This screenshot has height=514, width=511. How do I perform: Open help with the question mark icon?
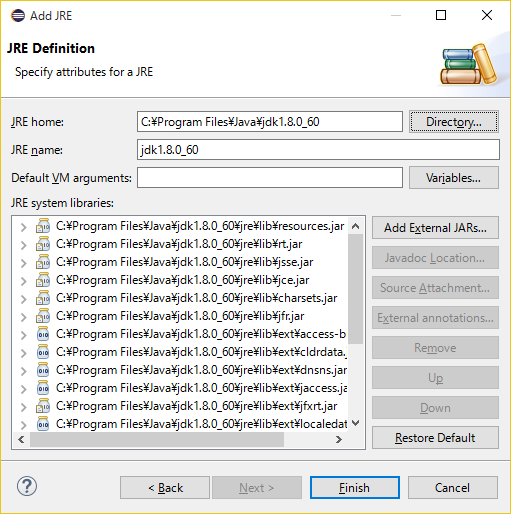[x=27, y=486]
